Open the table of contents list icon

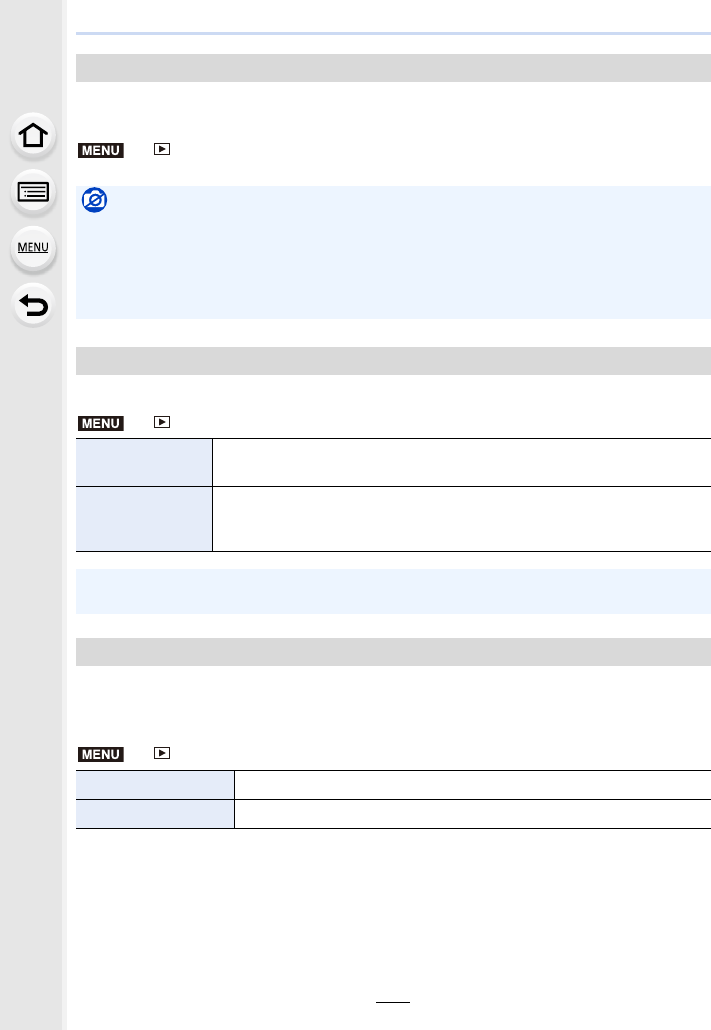[x=33, y=192]
